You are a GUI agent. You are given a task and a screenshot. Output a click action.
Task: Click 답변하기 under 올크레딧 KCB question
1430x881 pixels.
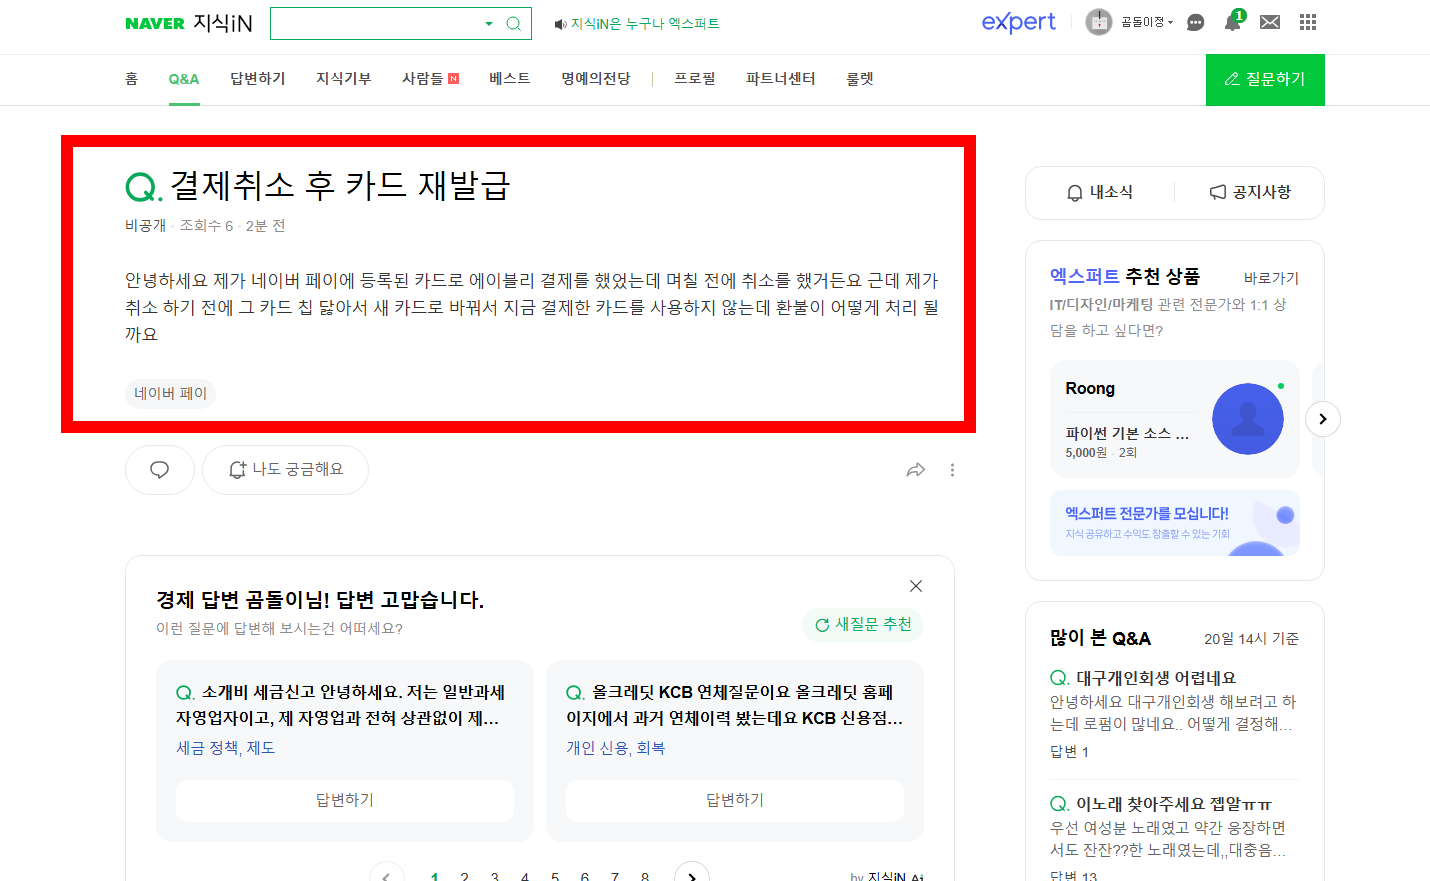pyautogui.click(x=735, y=800)
